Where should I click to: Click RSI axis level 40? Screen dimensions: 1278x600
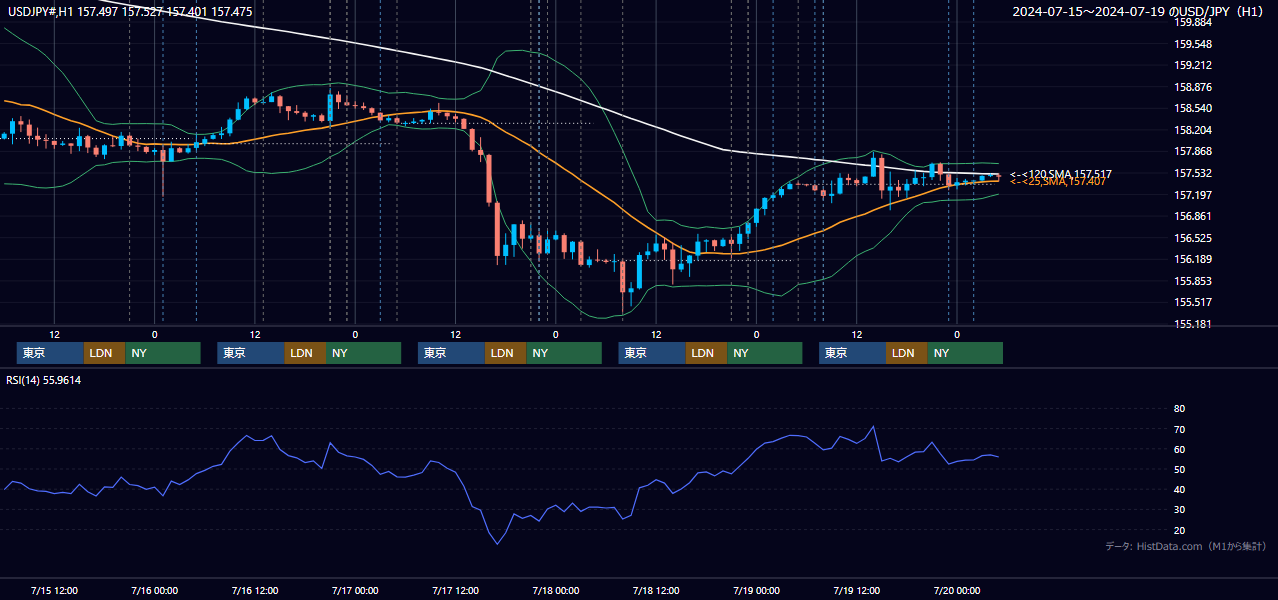pyautogui.click(x=1179, y=489)
